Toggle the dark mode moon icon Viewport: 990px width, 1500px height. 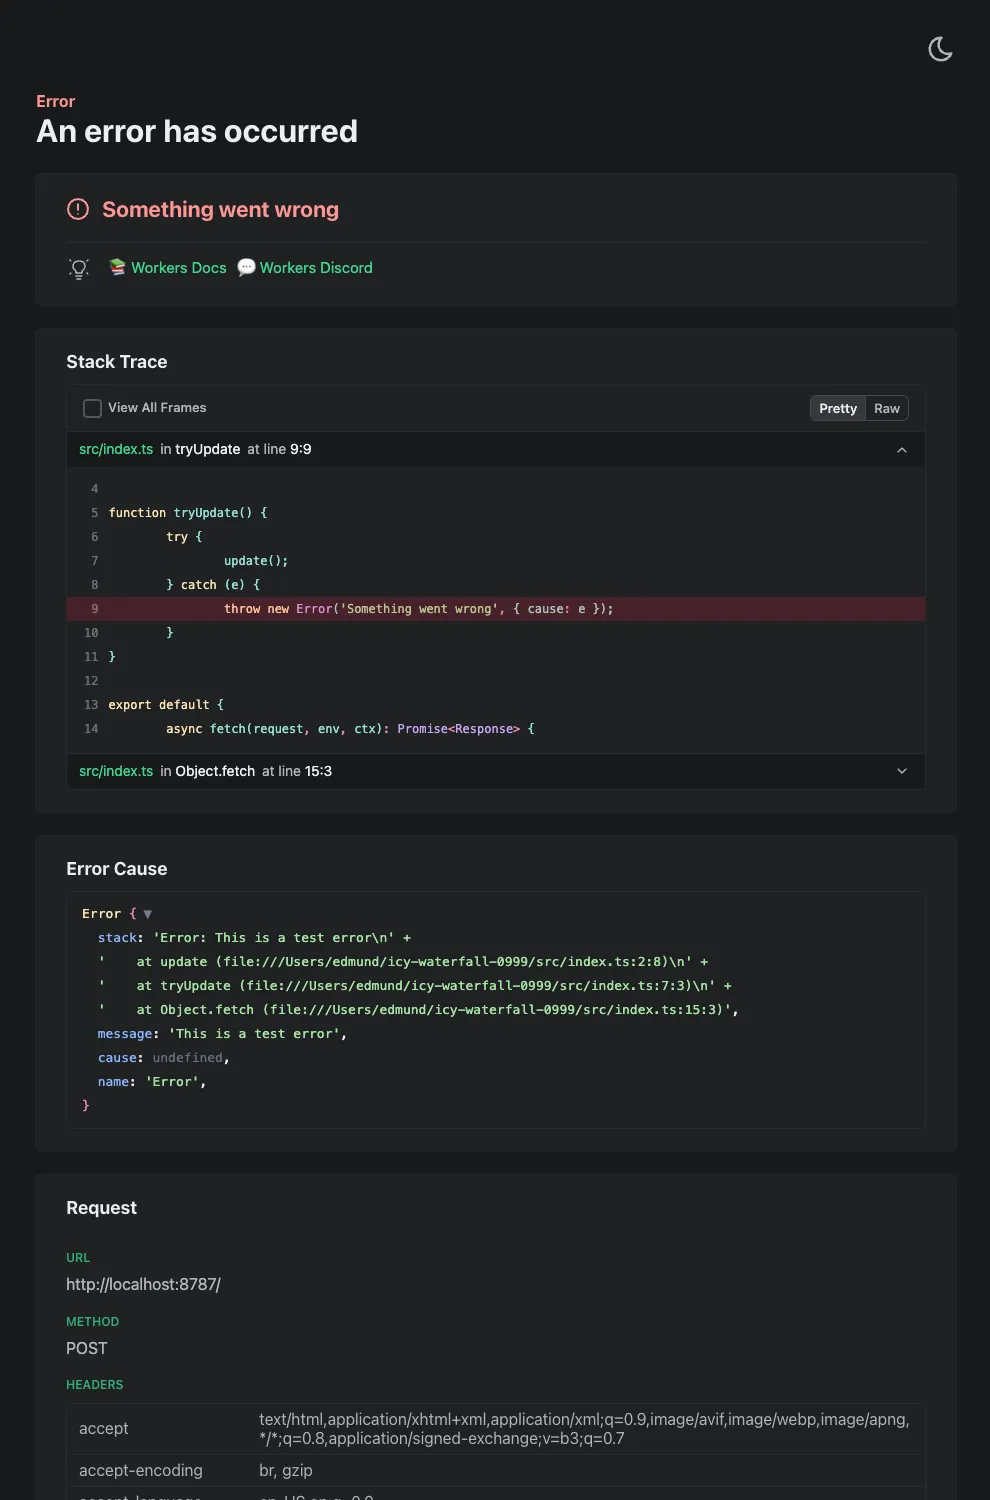click(940, 48)
